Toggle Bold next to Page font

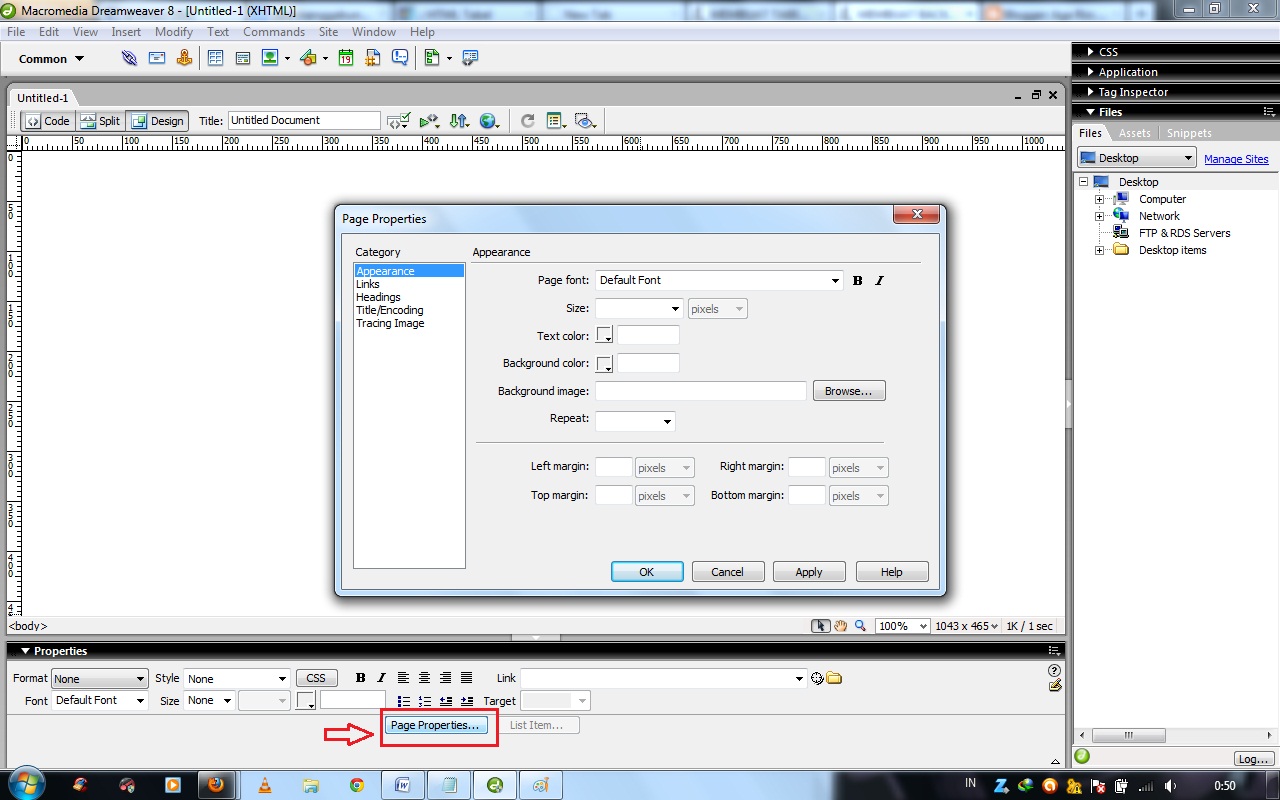pos(857,281)
